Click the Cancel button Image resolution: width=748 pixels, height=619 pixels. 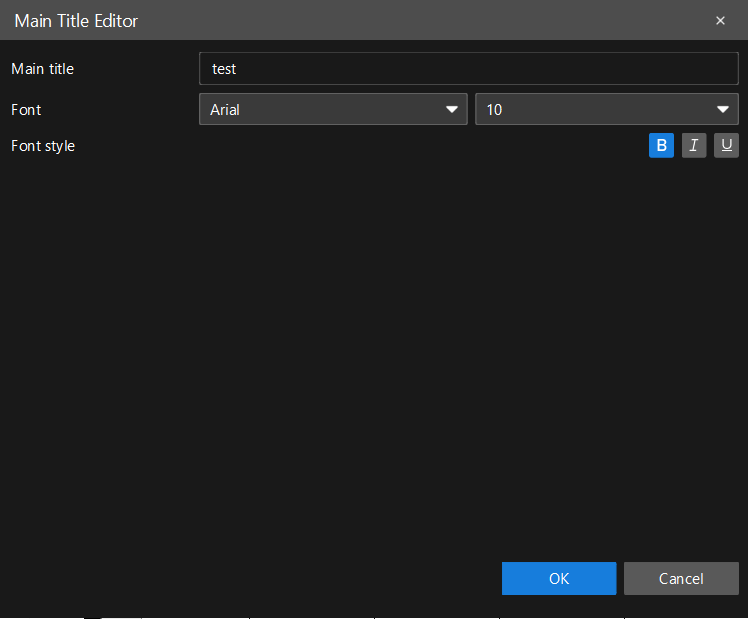click(681, 578)
